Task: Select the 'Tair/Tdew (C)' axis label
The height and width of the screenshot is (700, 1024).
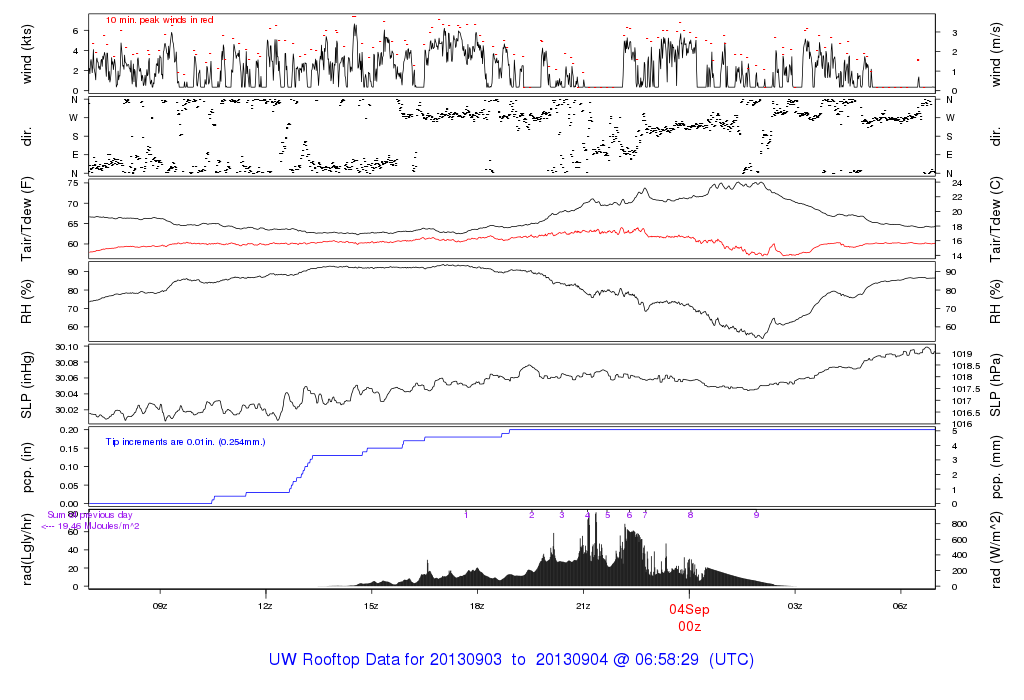Action: 995,219
